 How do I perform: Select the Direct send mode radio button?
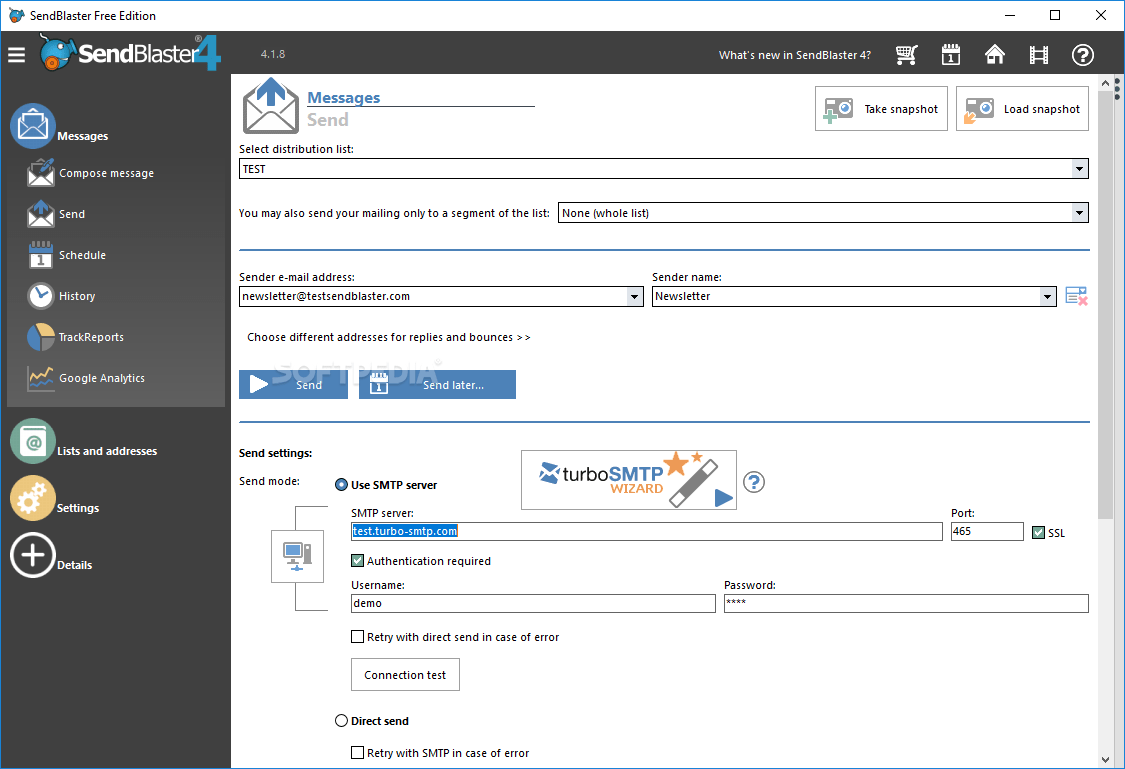click(x=341, y=720)
